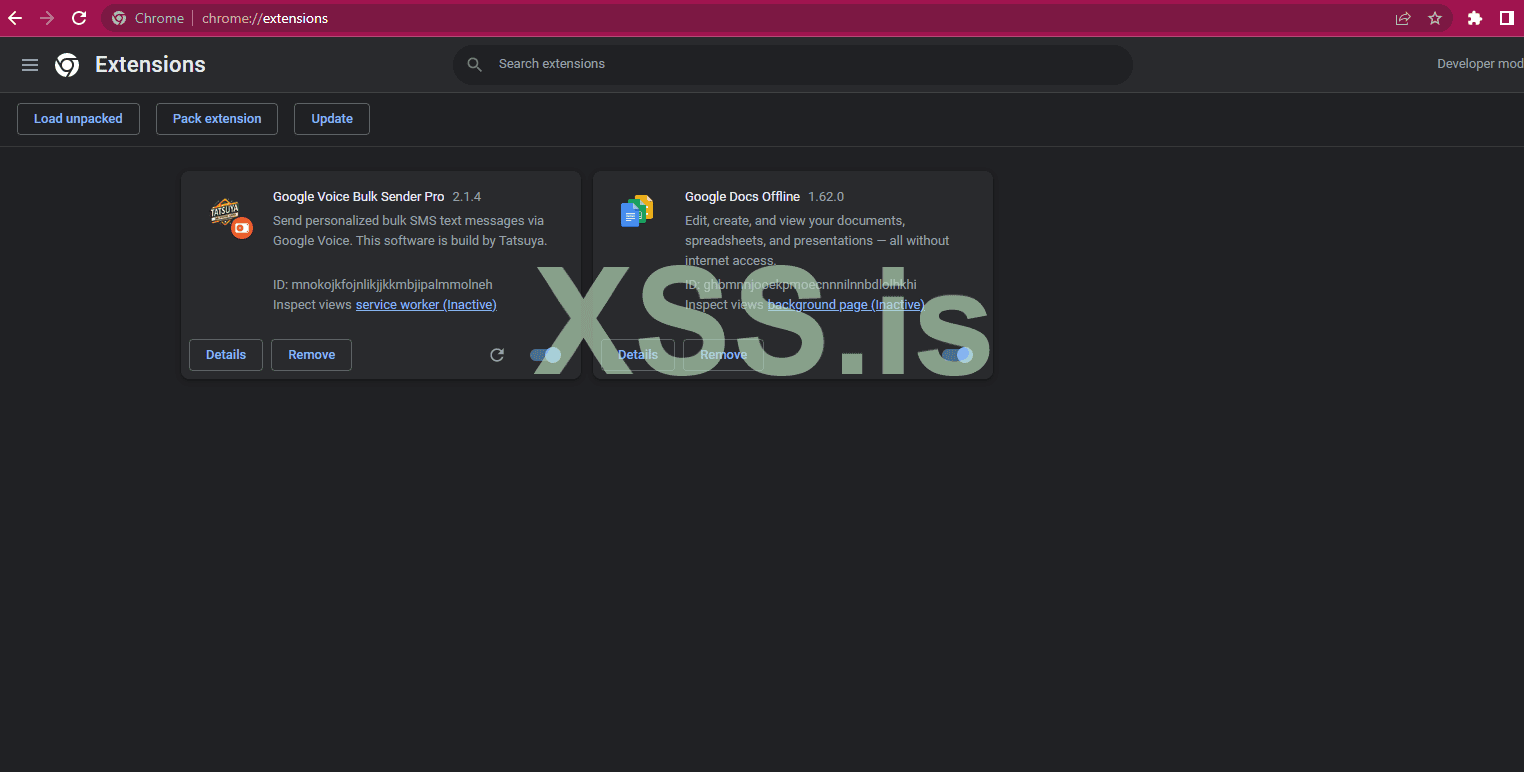Click the browser forward arrow
Viewport: 1524px width, 772px height.
[x=47, y=18]
